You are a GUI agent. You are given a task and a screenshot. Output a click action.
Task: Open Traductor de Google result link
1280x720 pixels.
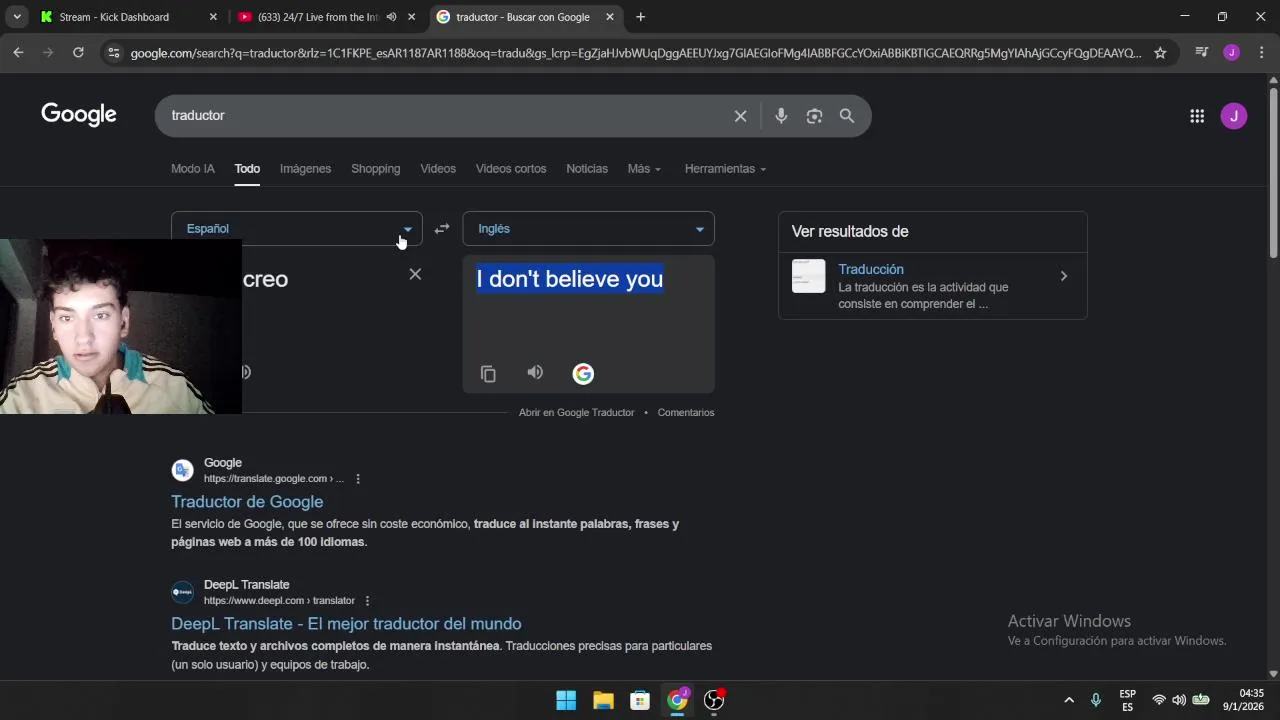(247, 502)
